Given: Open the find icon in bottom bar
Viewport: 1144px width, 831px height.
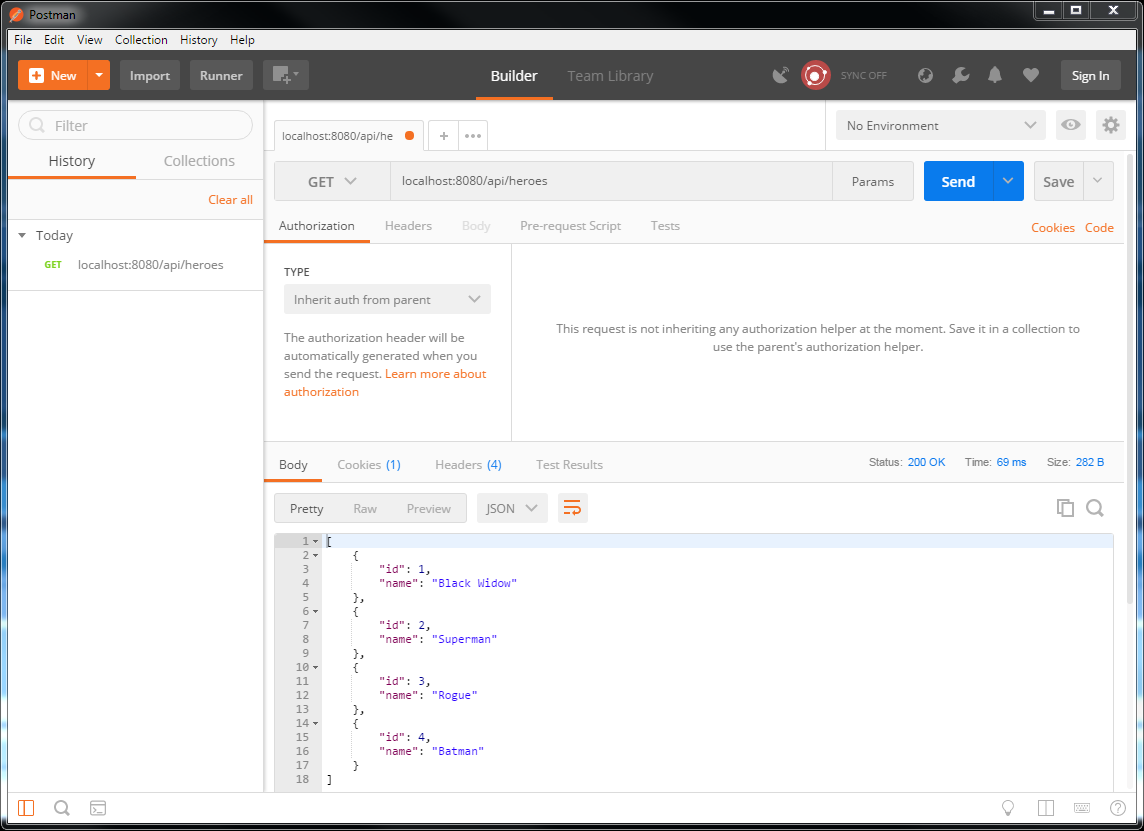Looking at the screenshot, I should tap(62, 808).
